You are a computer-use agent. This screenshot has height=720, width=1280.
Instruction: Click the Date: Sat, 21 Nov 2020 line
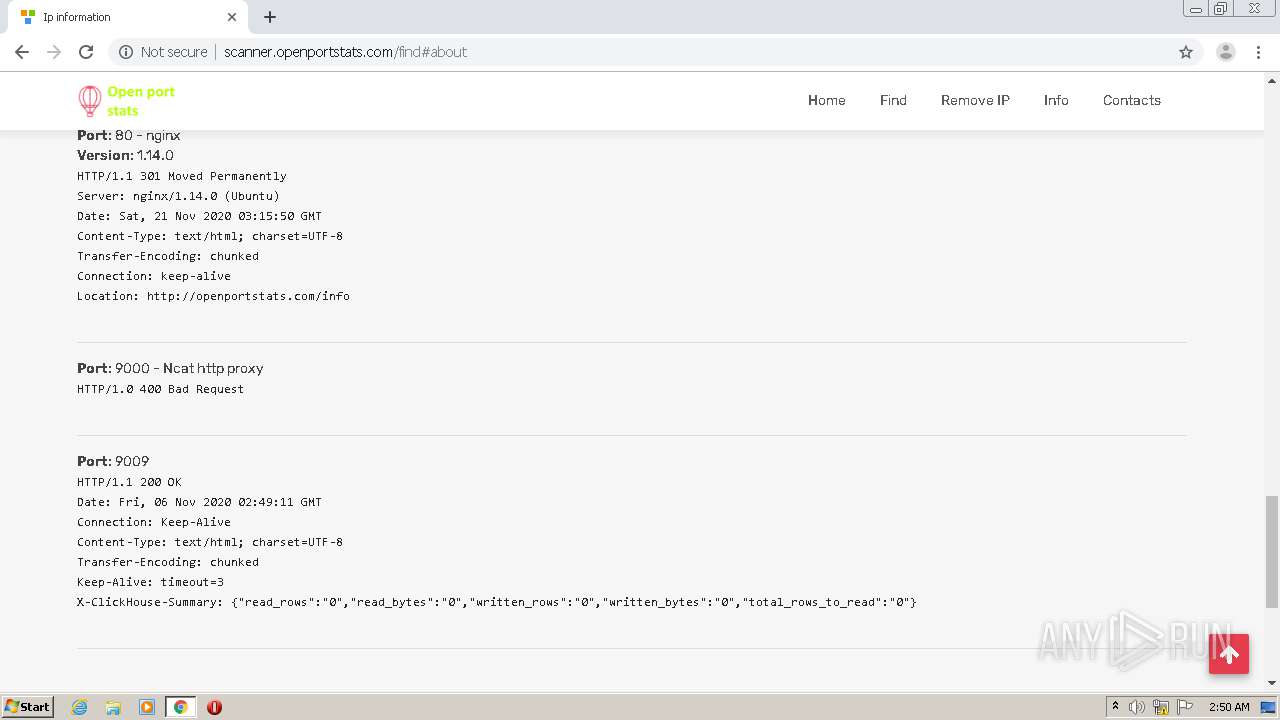click(x=199, y=216)
